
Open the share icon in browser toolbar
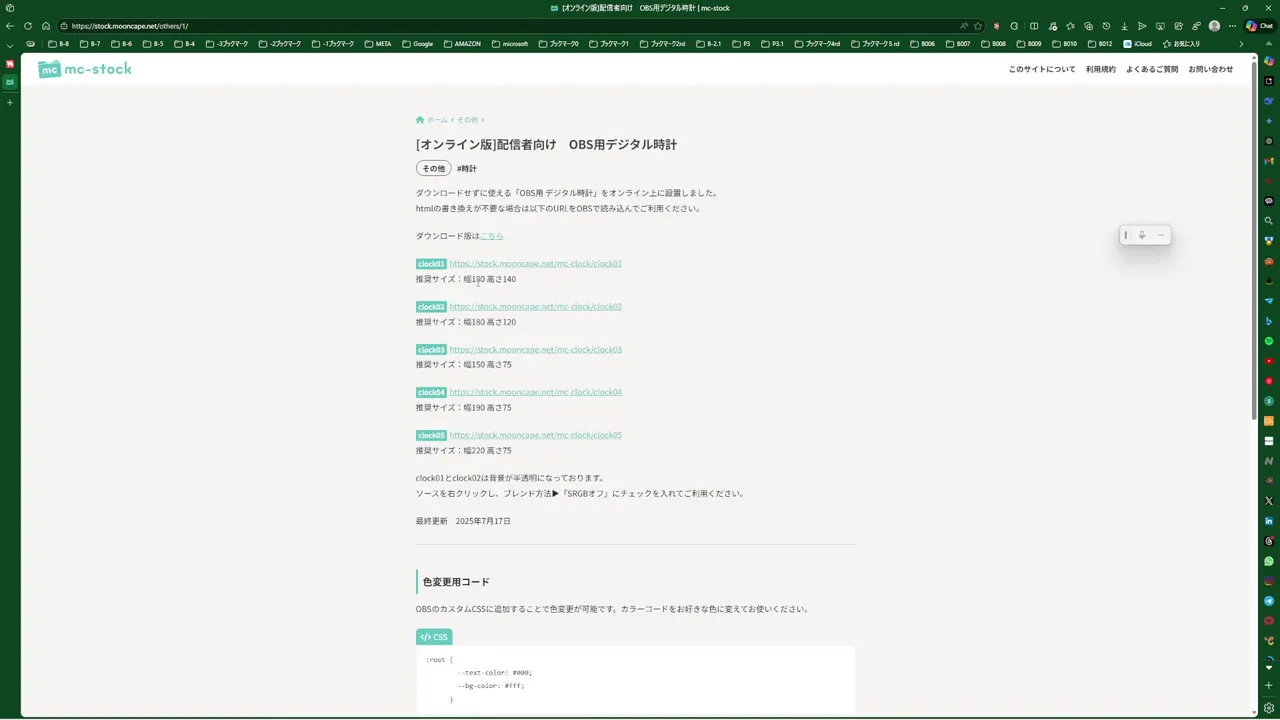coord(1178,26)
